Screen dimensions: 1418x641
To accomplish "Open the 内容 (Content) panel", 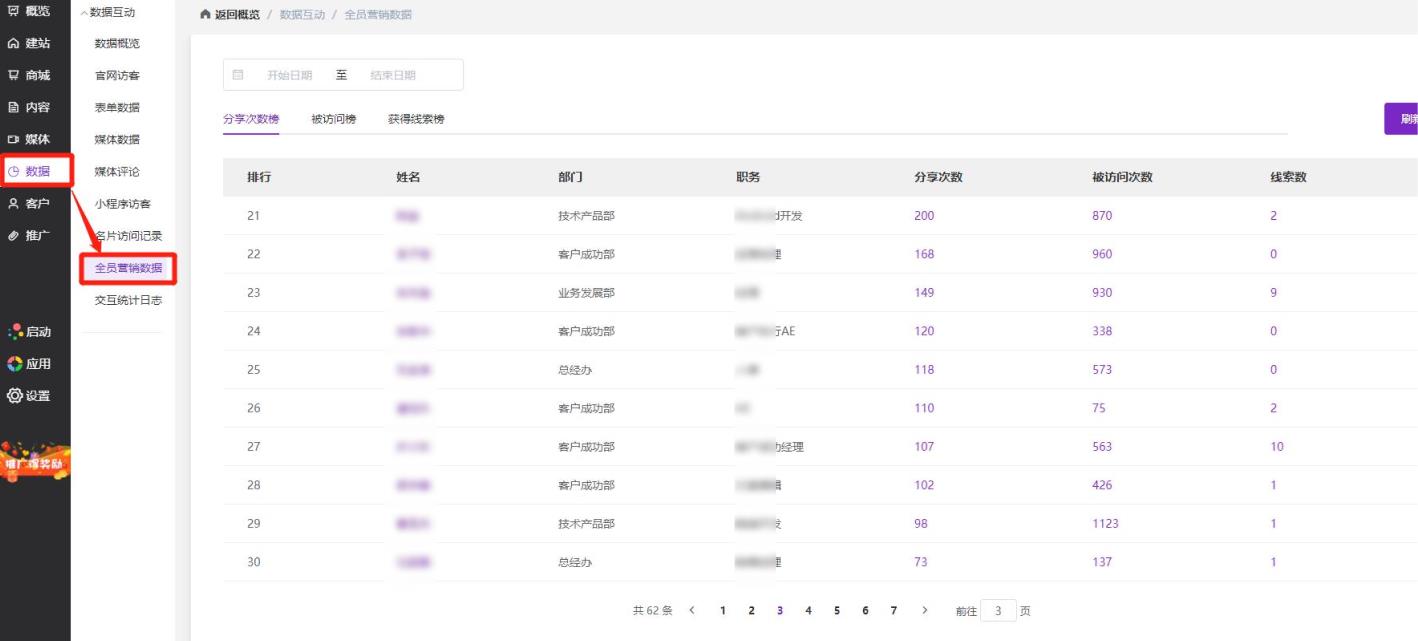I will [x=34, y=107].
